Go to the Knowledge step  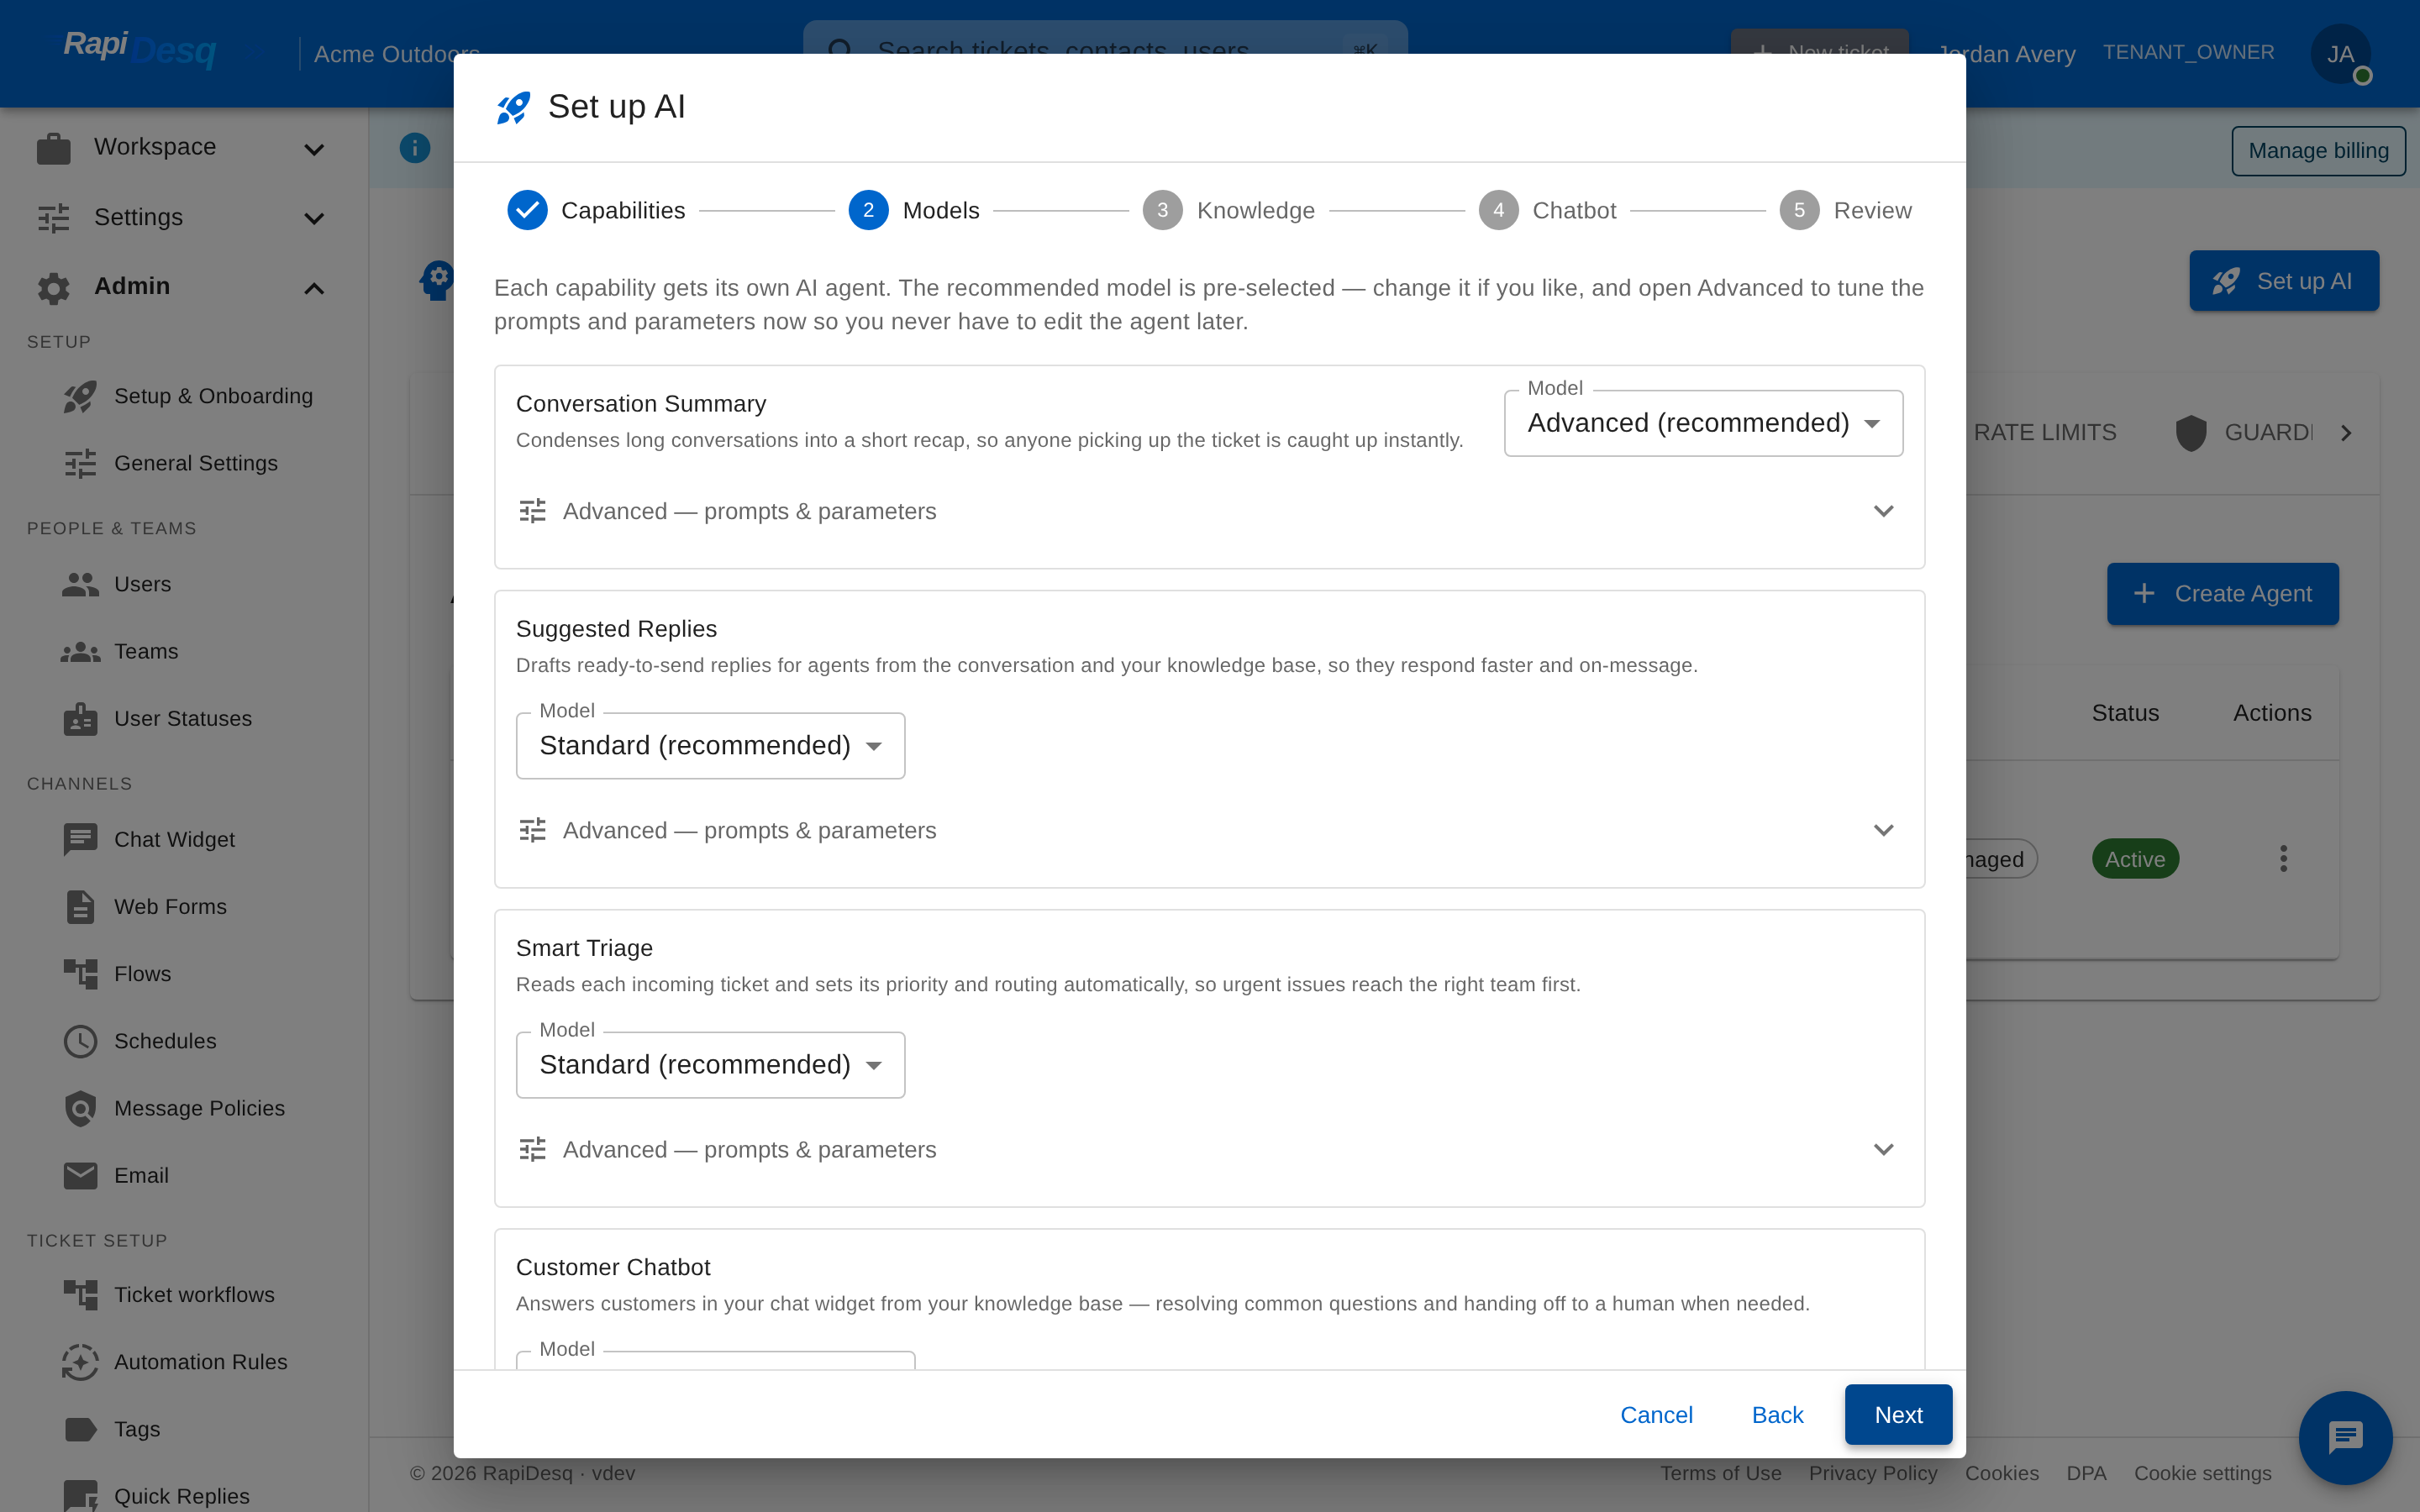pyautogui.click(x=1228, y=210)
